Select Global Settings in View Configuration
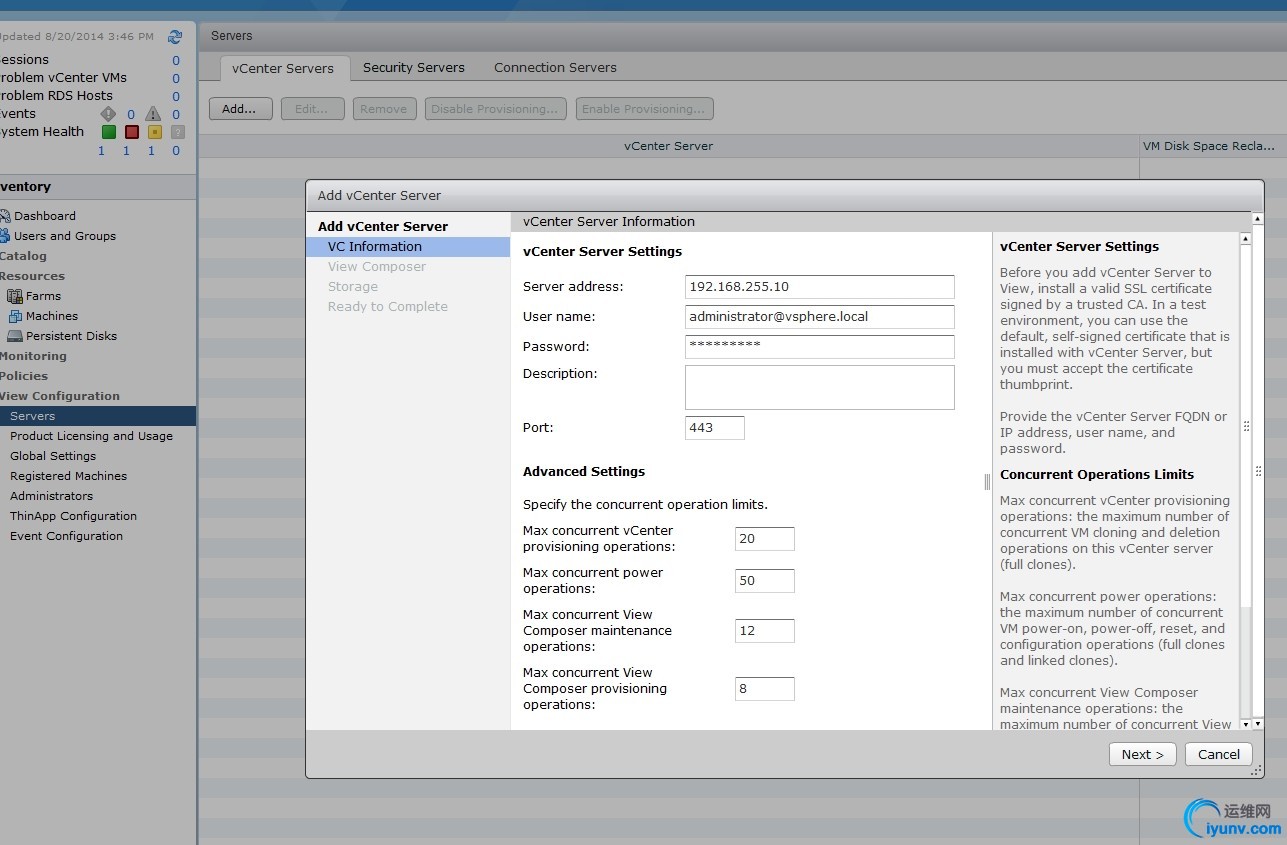1287x845 pixels. click(53, 456)
